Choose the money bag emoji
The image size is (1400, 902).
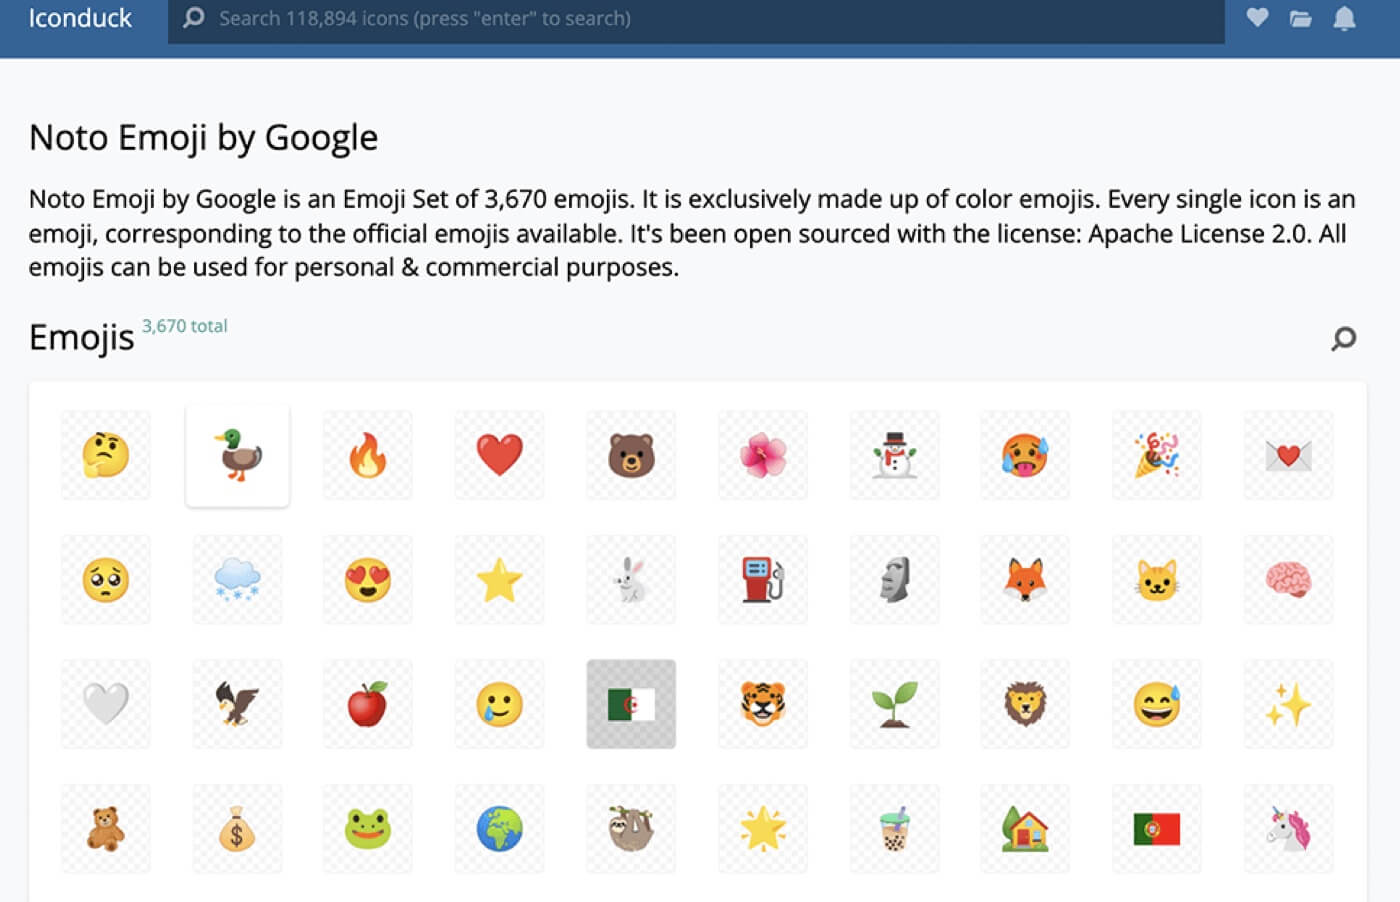pyautogui.click(x=237, y=829)
